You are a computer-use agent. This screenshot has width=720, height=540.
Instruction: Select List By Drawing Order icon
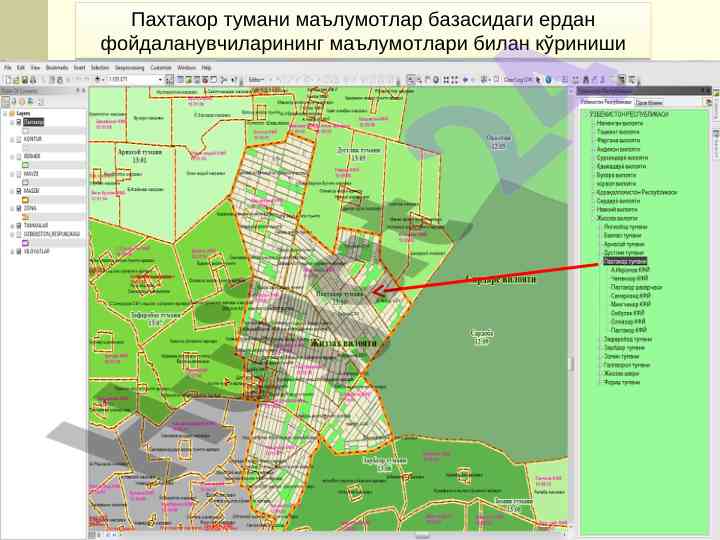[5, 102]
